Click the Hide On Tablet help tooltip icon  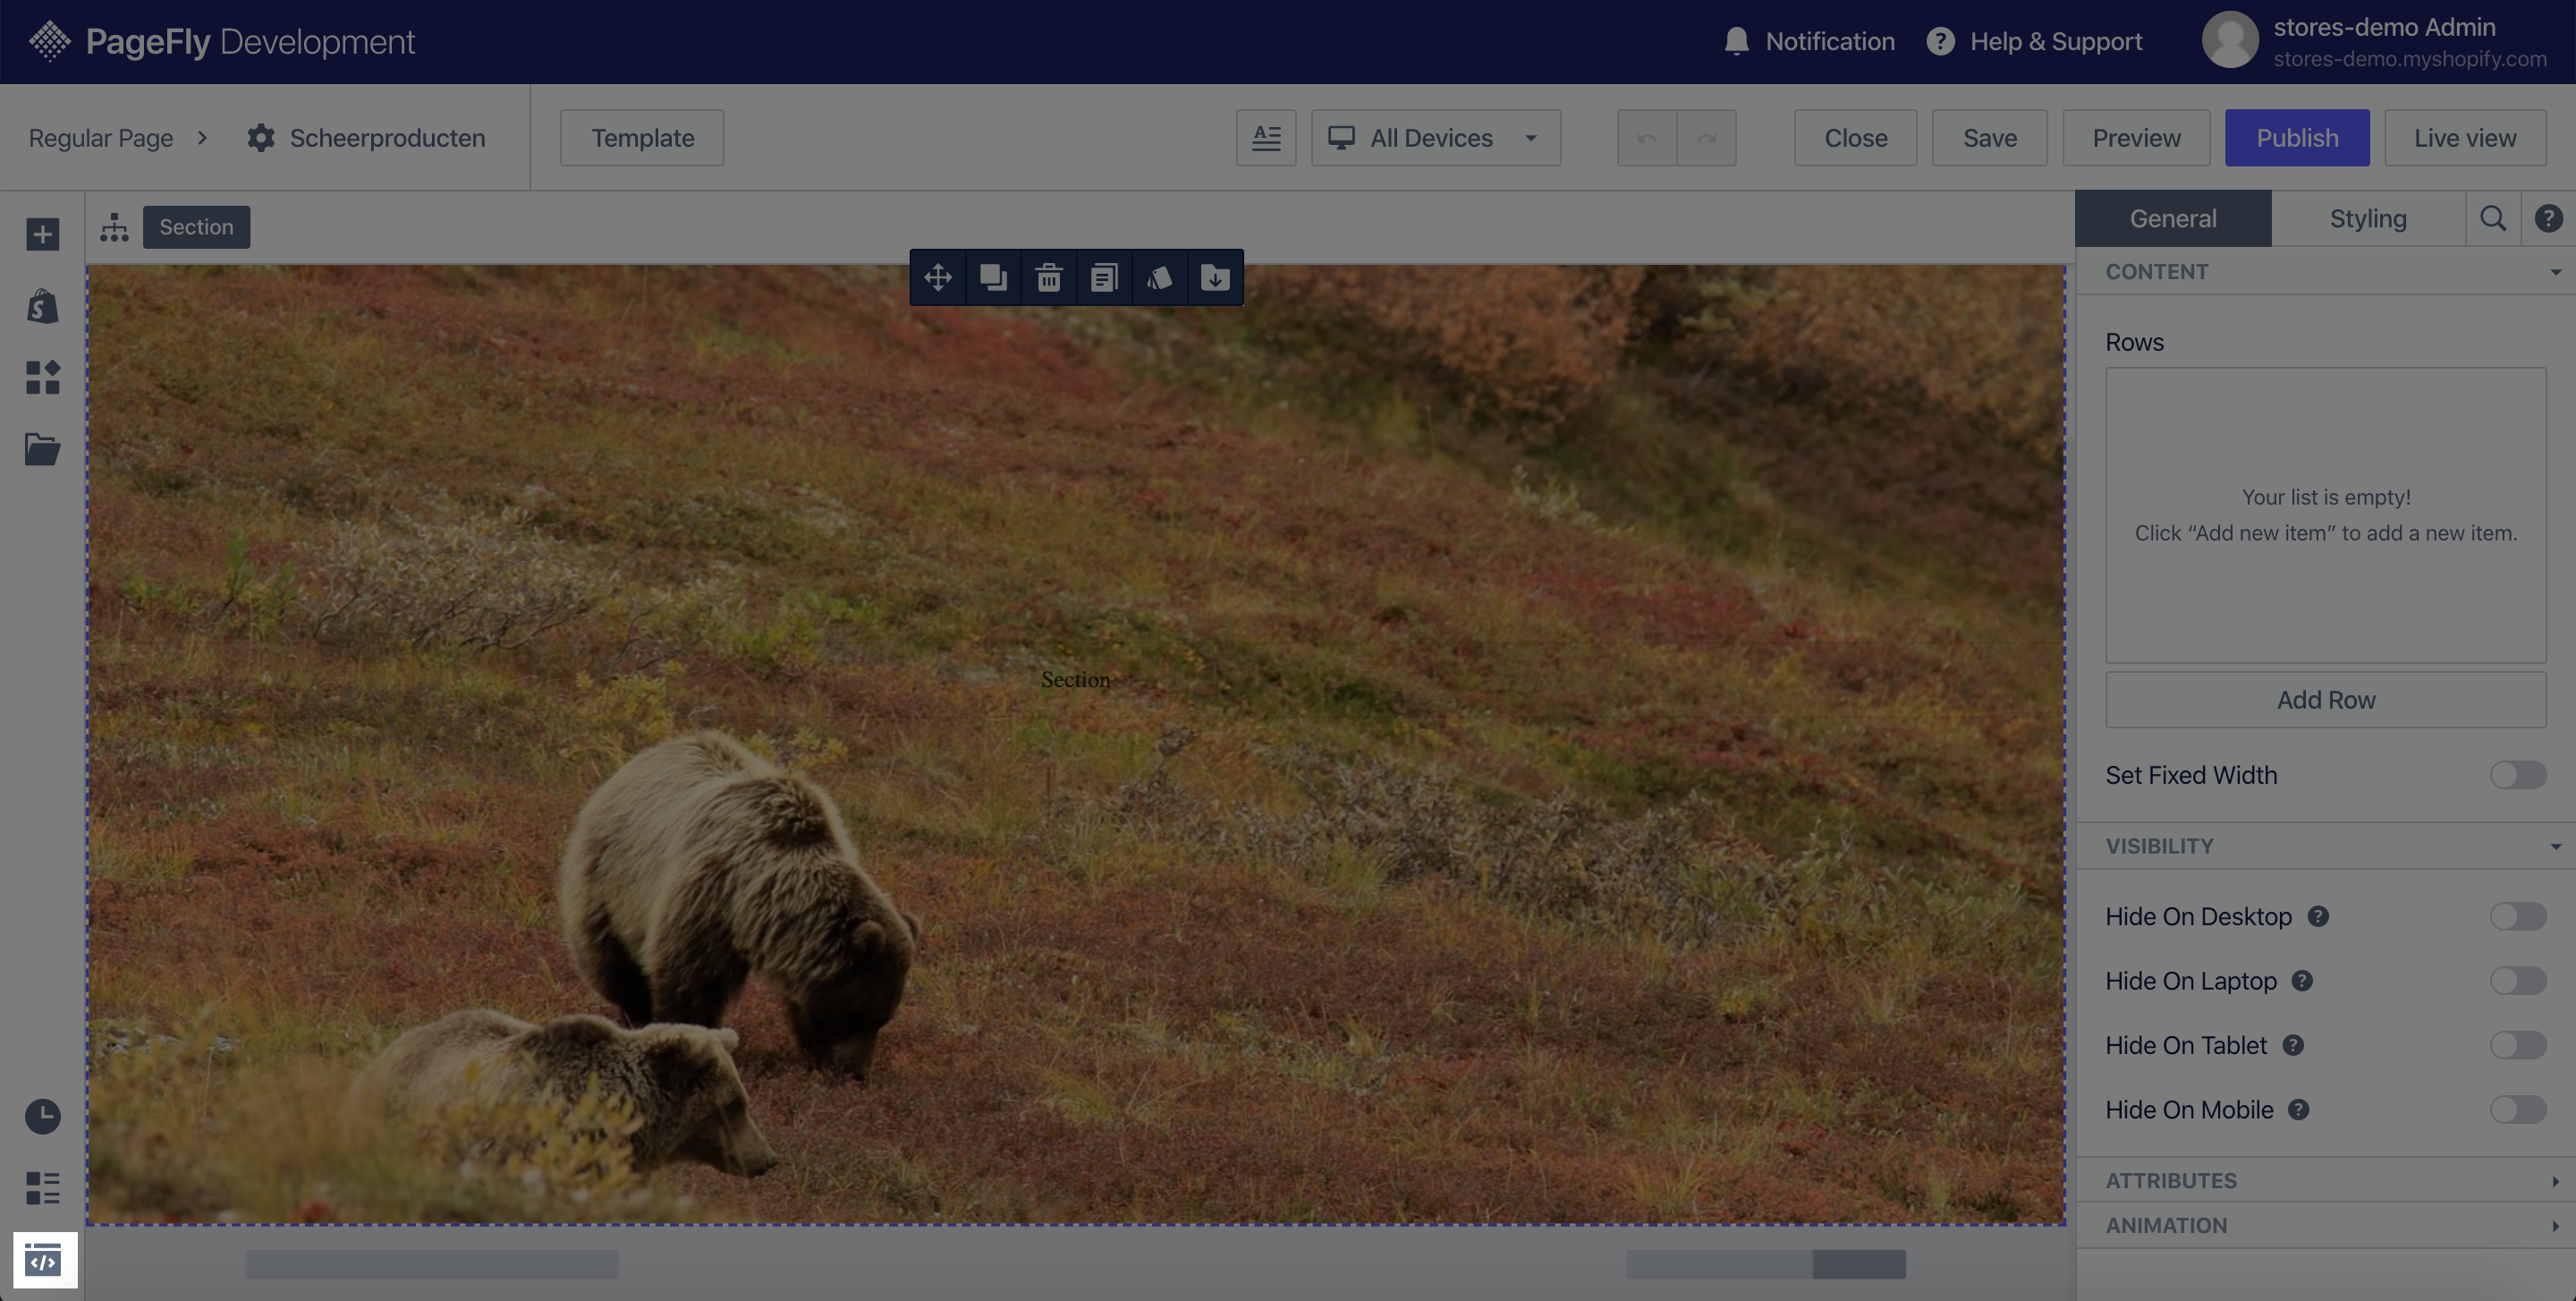pyautogui.click(x=2292, y=1045)
